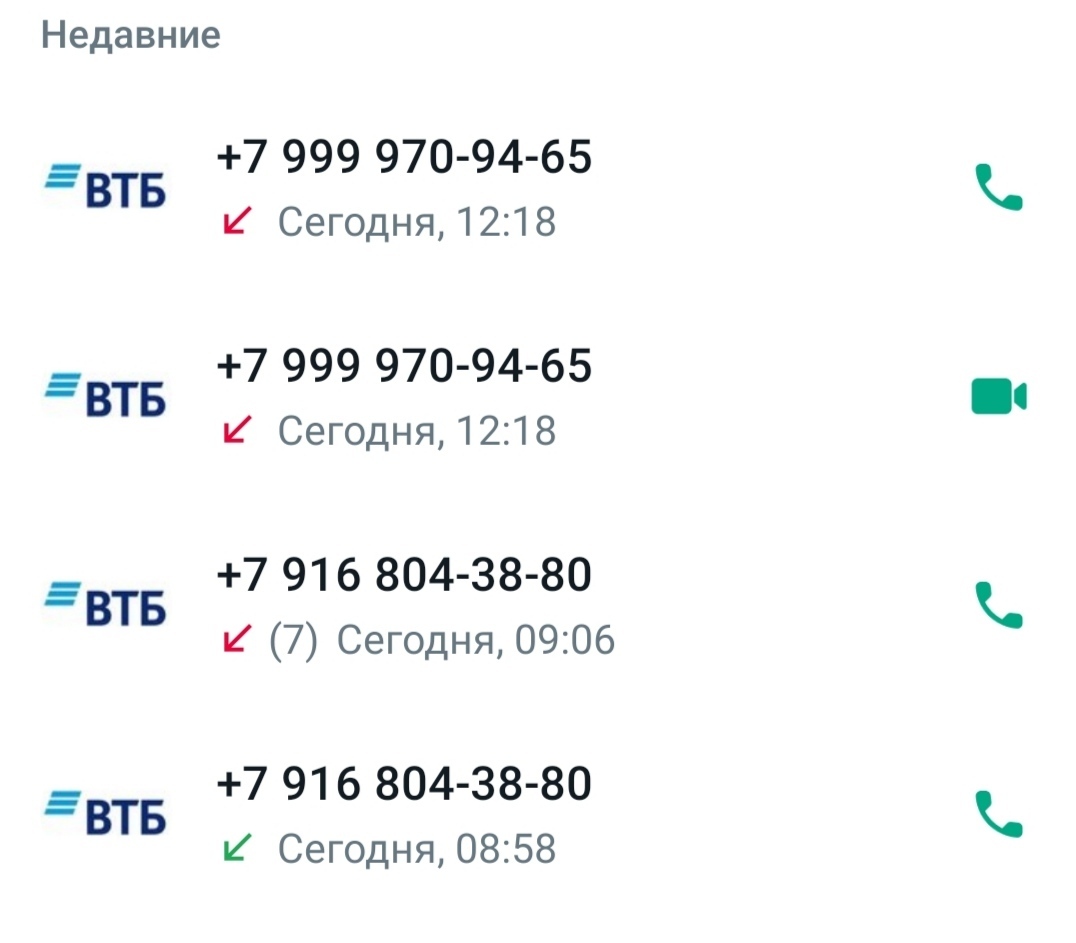Click the red missed arrow in the video-call entry

235,431
